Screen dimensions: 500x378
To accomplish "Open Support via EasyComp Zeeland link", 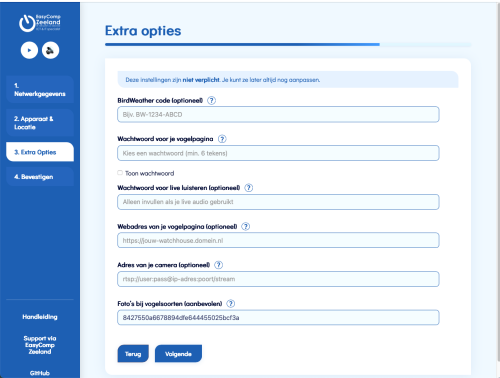I will 40,345.
